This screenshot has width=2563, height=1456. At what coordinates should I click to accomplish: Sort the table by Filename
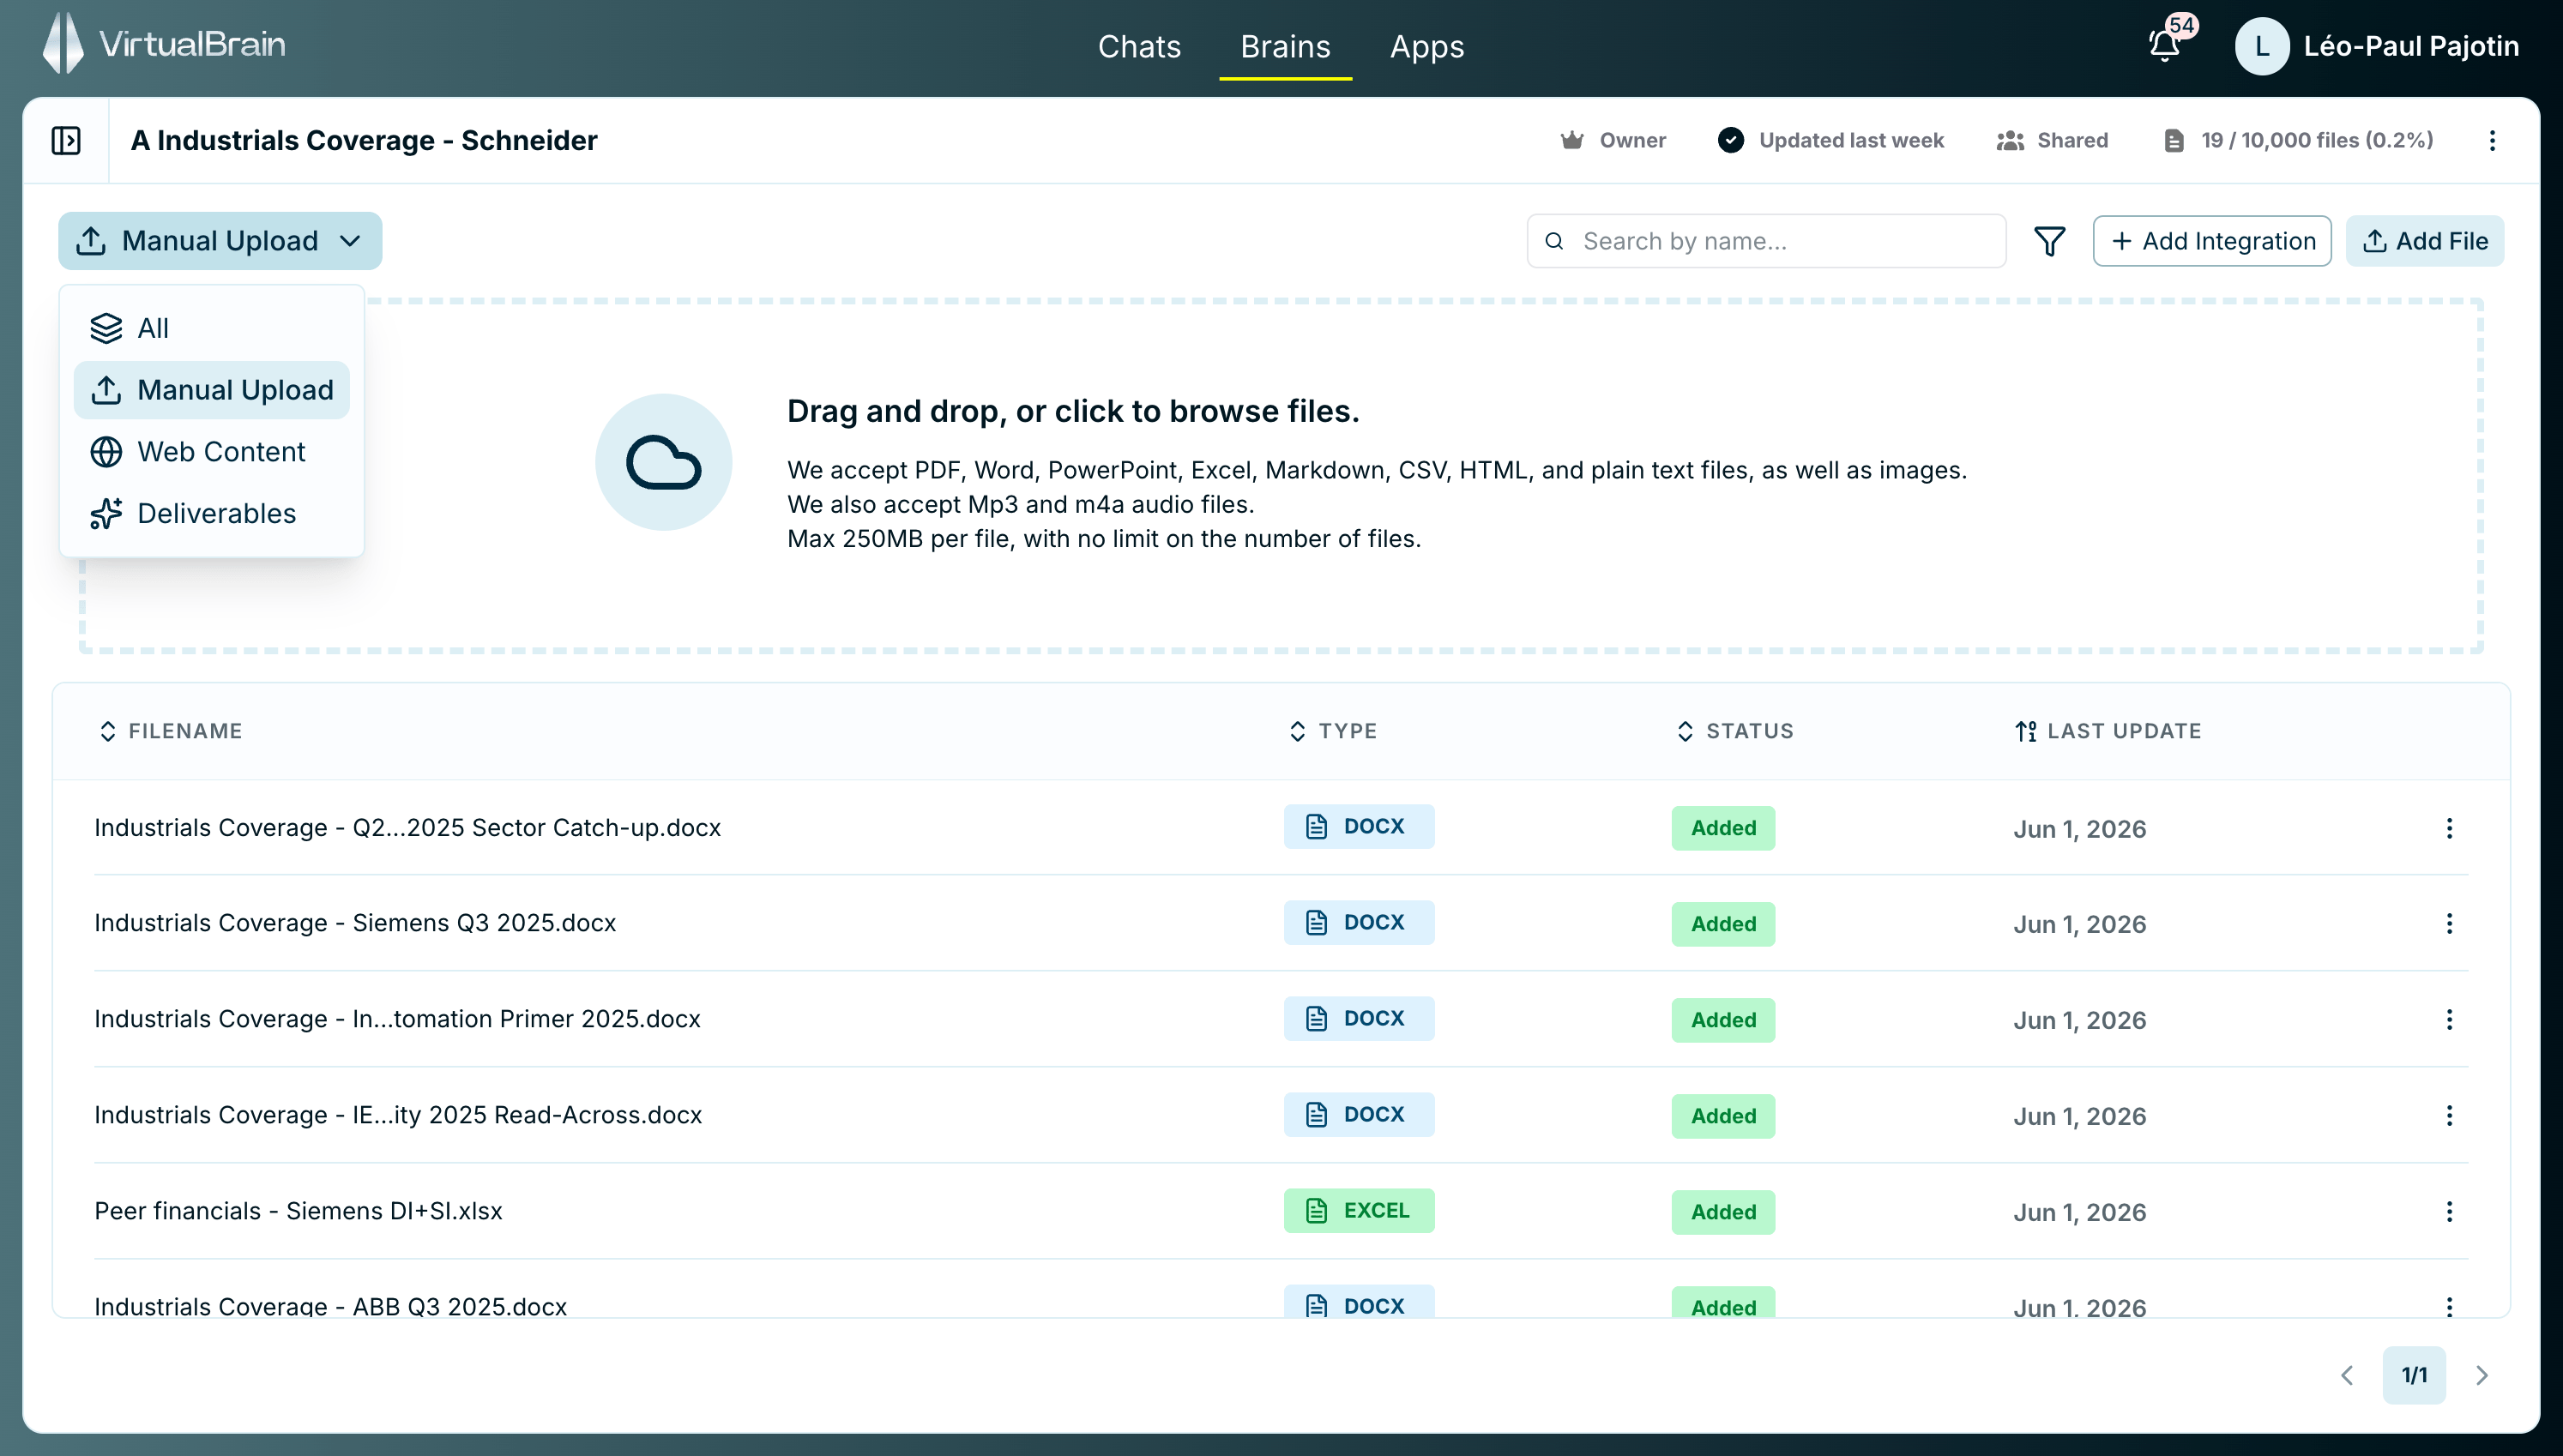point(170,731)
